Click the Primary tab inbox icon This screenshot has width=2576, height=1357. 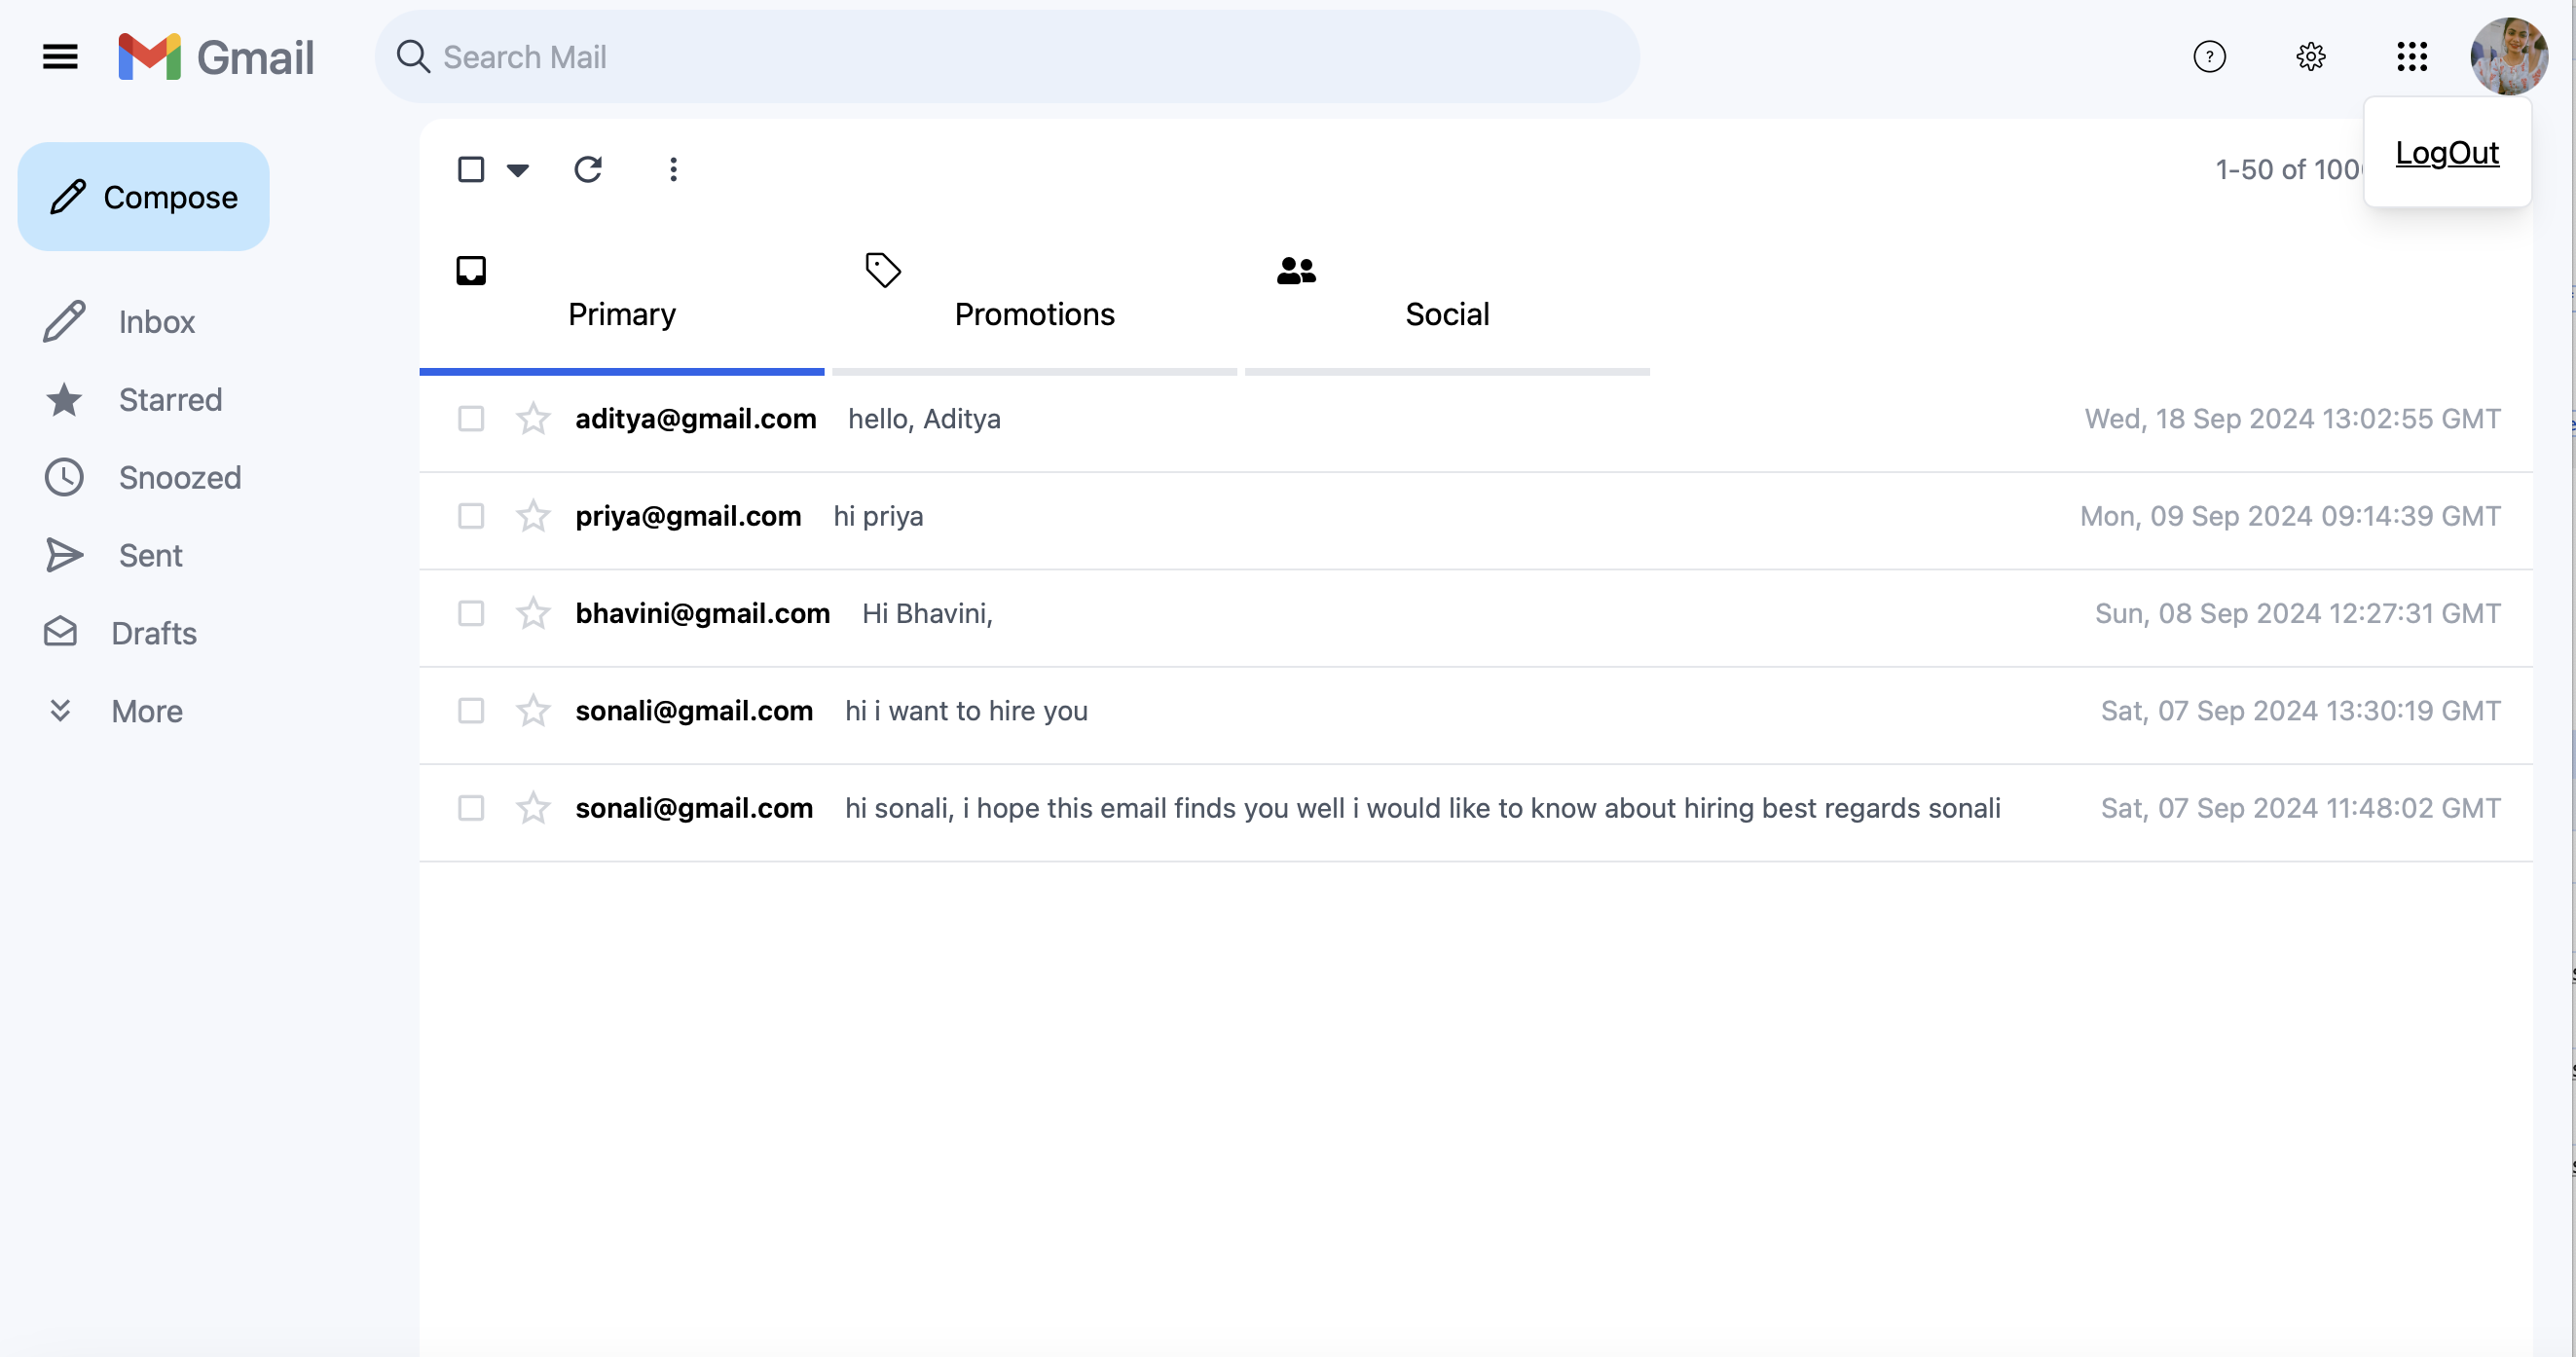point(471,271)
